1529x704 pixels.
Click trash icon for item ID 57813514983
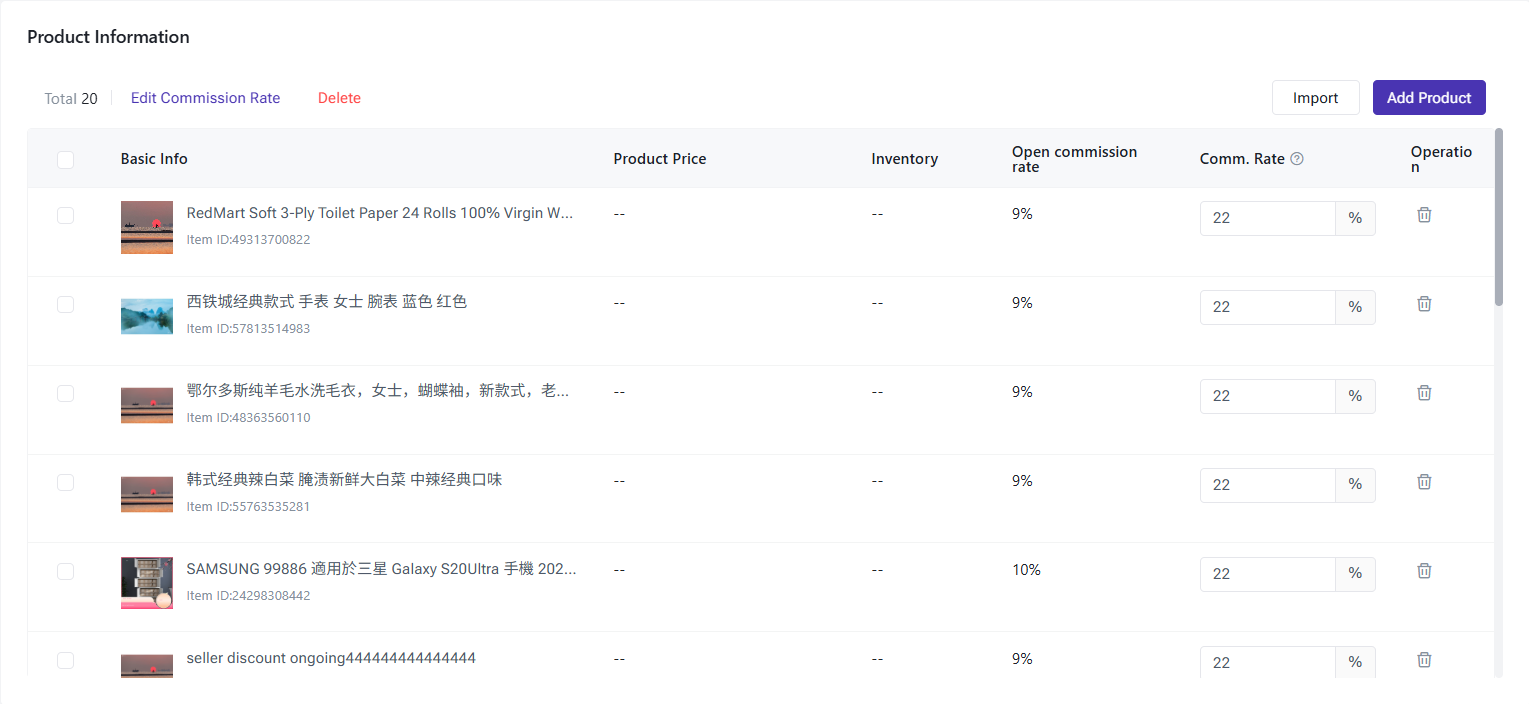pyautogui.click(x=1424, y=304)
